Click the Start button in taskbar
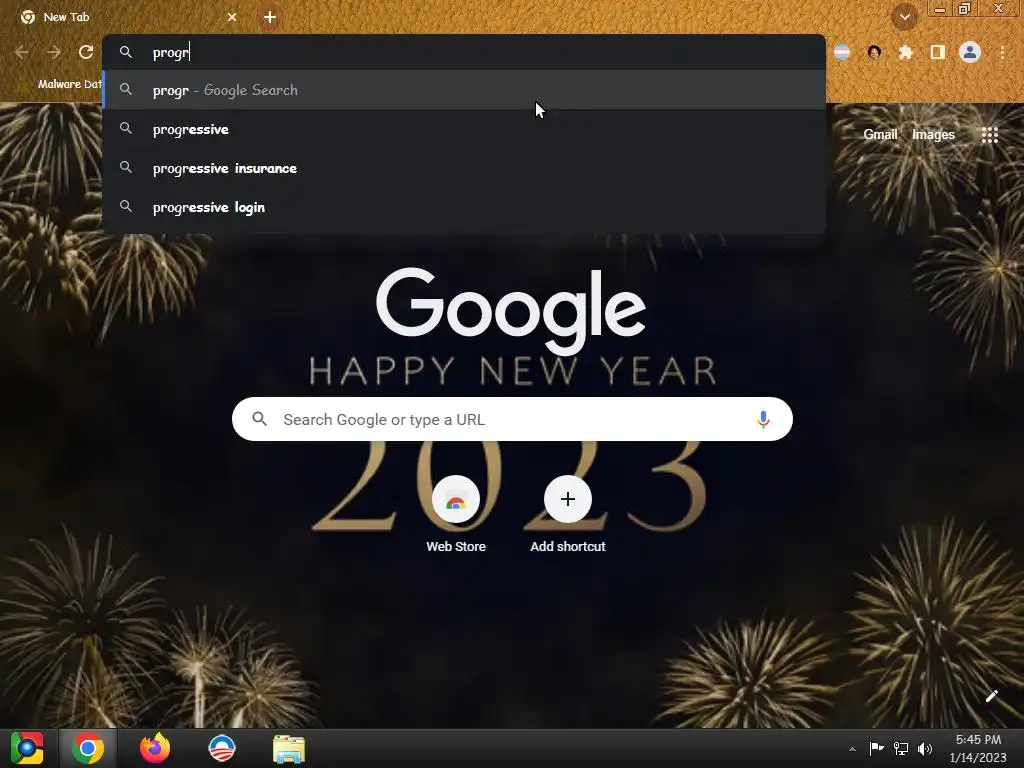The image size is (1024, 768). point(27,748)
